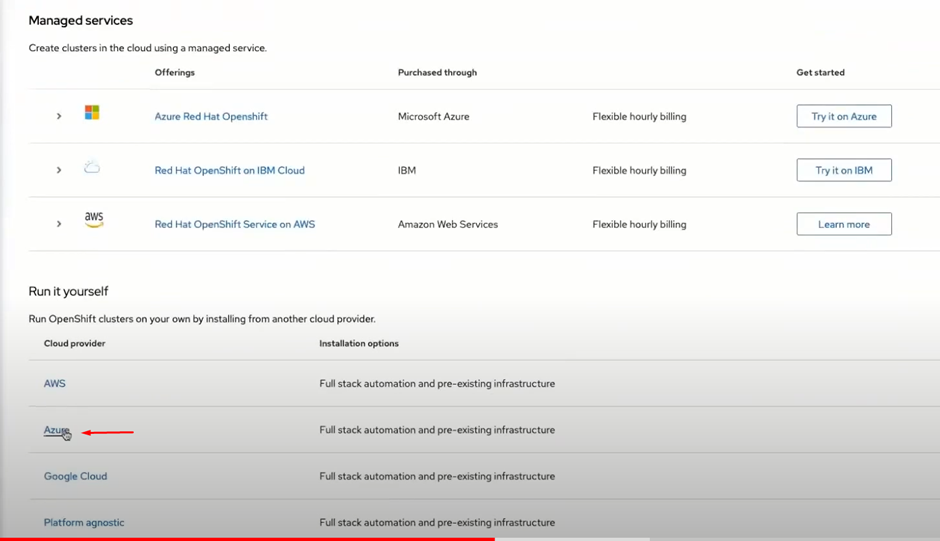
Task: Click the Microsoft Azure purchased-through text
Action: [433, 116]
